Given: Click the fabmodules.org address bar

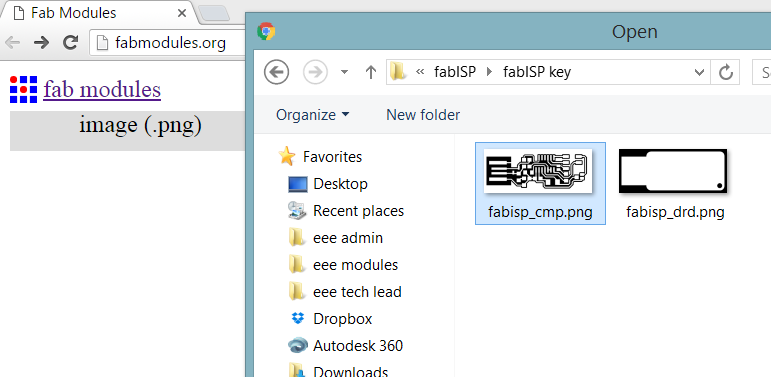Looking at the screenshot, I should 167,43.
